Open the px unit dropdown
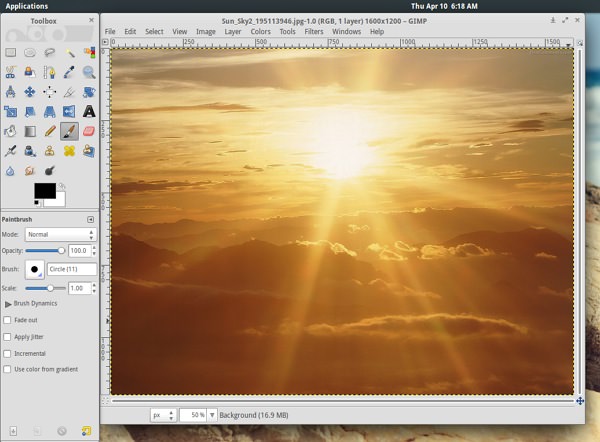This screenshot has width=600, height=442. [x=163, y=415]
